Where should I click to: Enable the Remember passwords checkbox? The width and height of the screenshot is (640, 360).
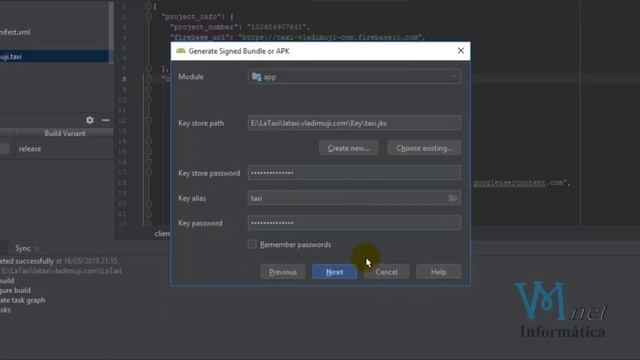pos(252,244)
